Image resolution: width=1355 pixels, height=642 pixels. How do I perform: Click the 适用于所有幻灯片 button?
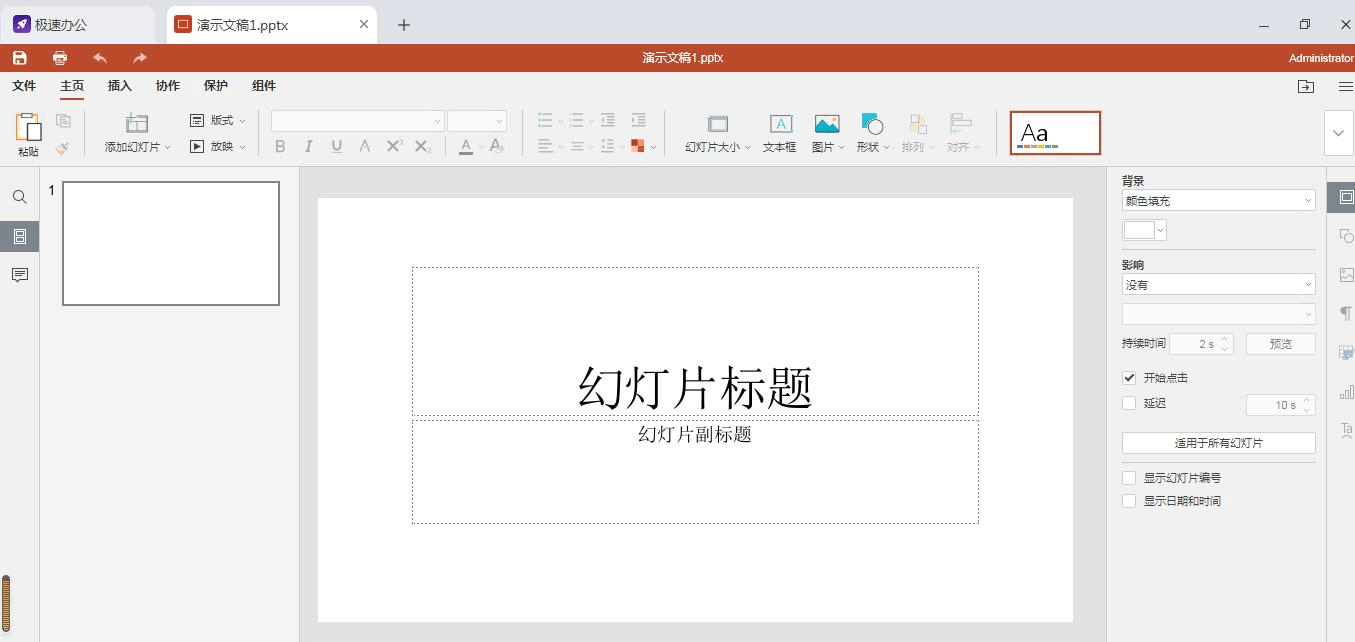click(x=1218, y=442)
